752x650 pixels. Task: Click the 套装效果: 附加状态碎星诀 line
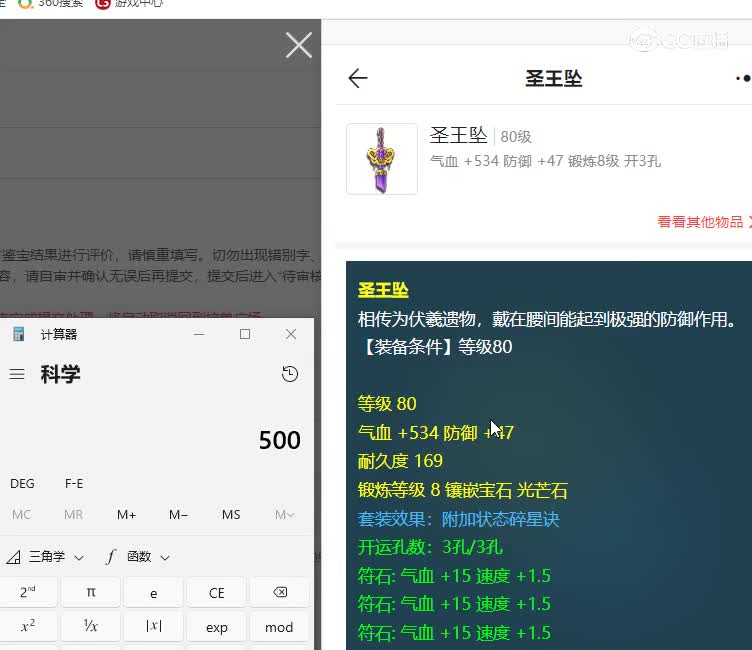458,519
